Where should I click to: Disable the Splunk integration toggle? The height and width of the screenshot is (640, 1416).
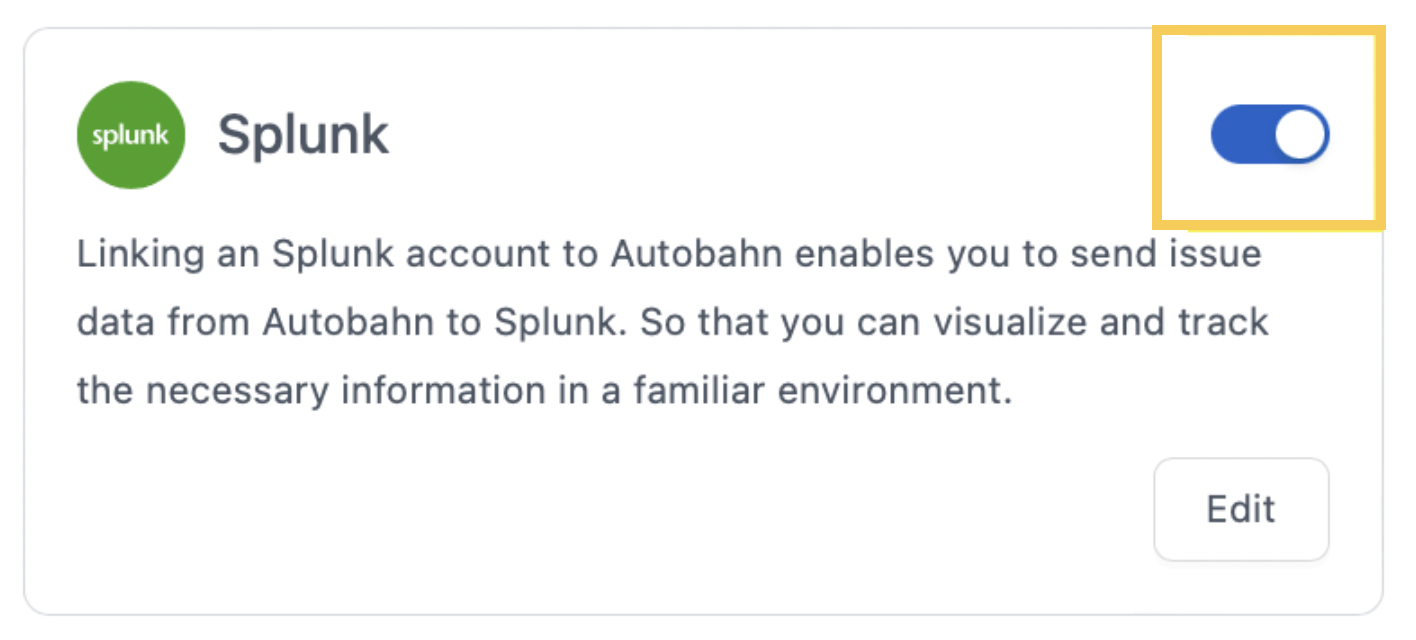[x=1270, y=134]
